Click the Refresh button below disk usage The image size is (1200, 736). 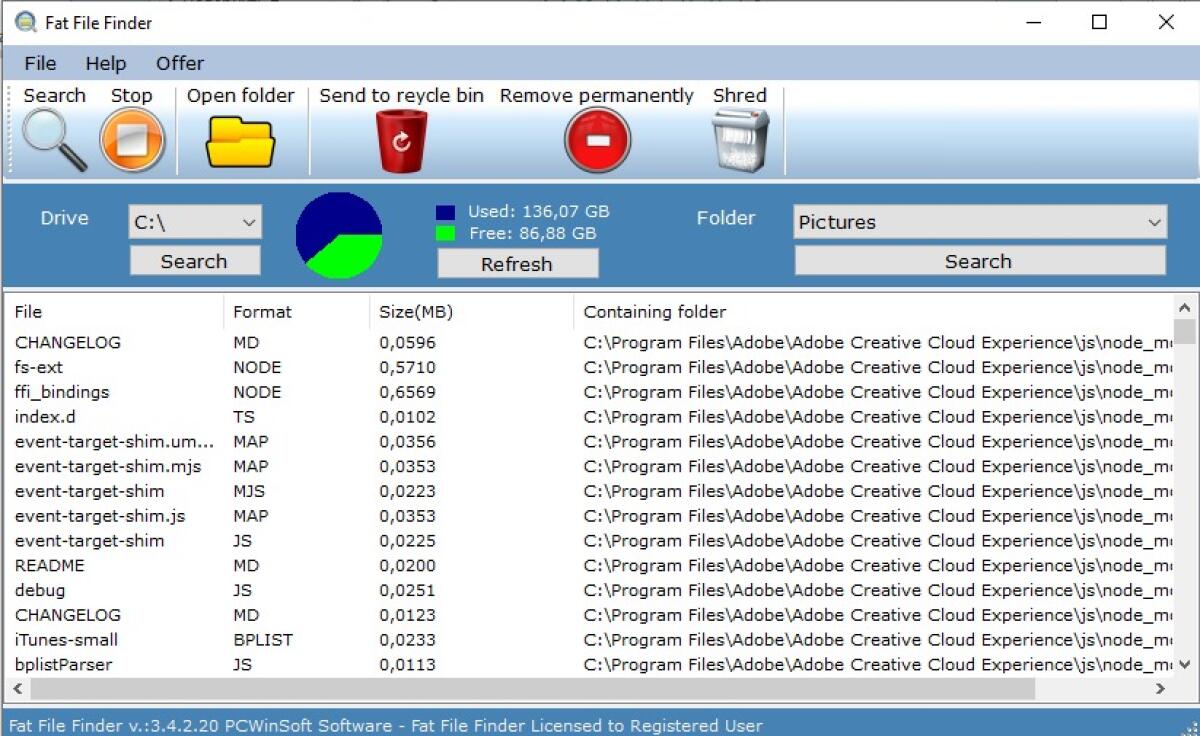click(517, 263)
